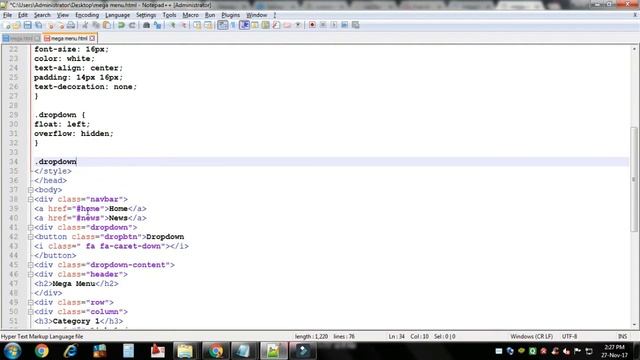Click the Close All toolbar icon
Screen dimensions: 640x360
click(60, 25)
